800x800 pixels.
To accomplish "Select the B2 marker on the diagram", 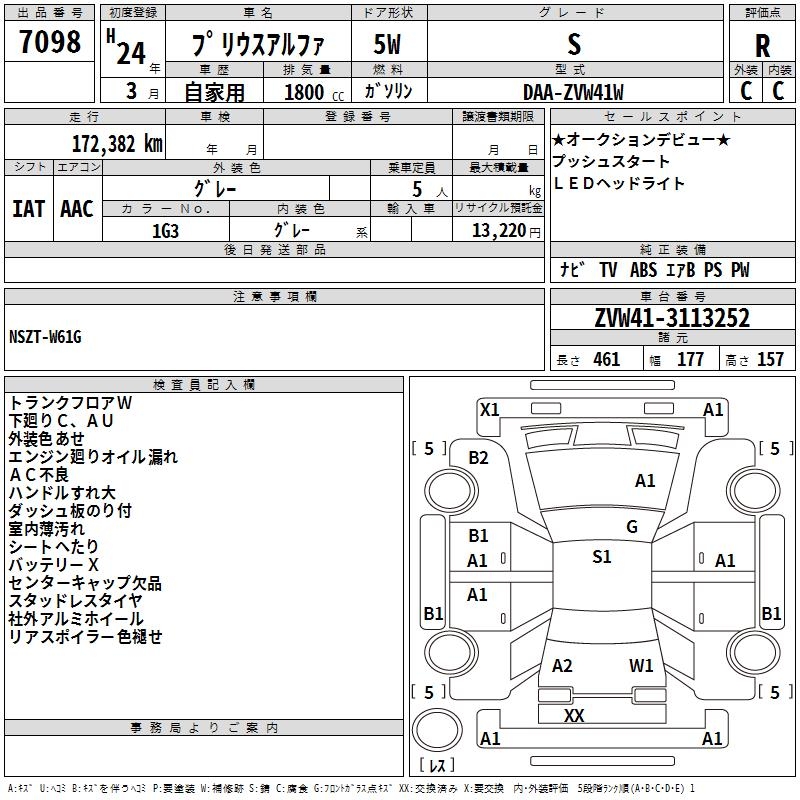I will point(479,458).
